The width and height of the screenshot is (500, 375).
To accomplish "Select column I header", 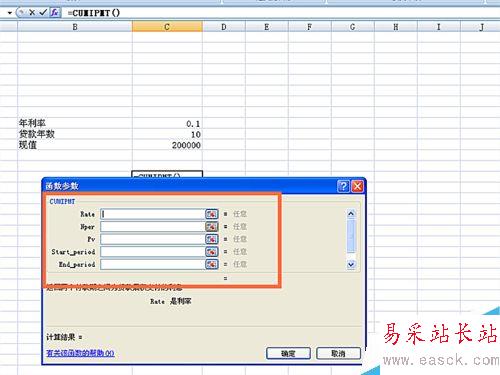I will coord(439,27).
